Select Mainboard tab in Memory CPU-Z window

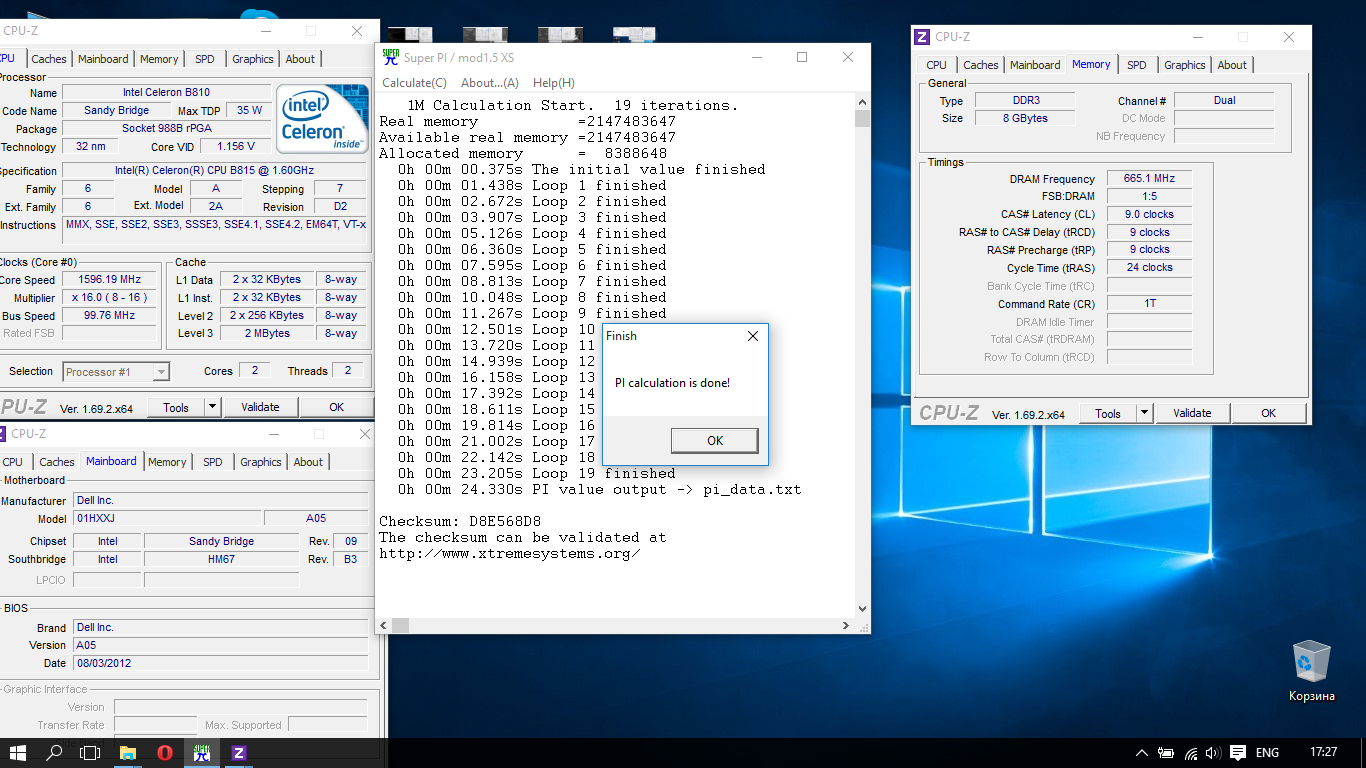click(x=1035, y=65)
